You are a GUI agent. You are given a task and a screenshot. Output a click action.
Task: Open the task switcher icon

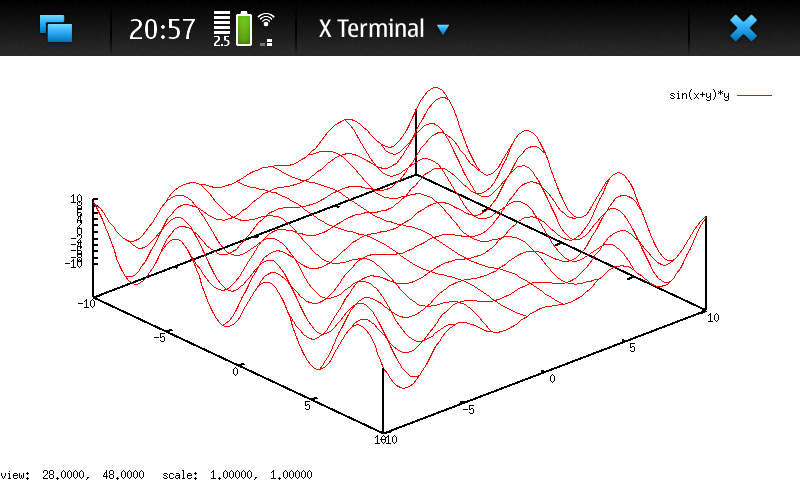coord(56,28)
